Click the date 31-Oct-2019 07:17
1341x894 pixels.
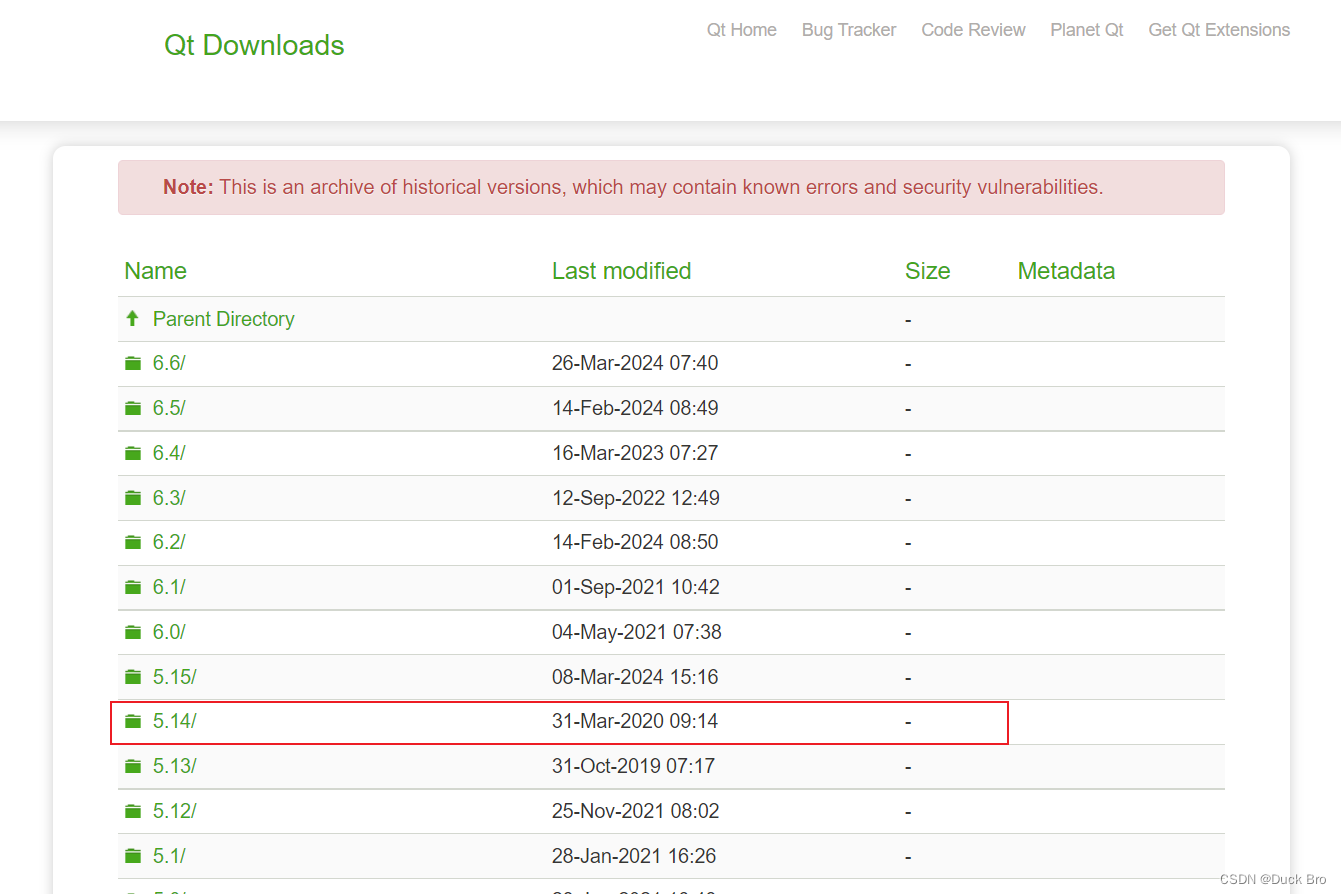pos(633,766)
